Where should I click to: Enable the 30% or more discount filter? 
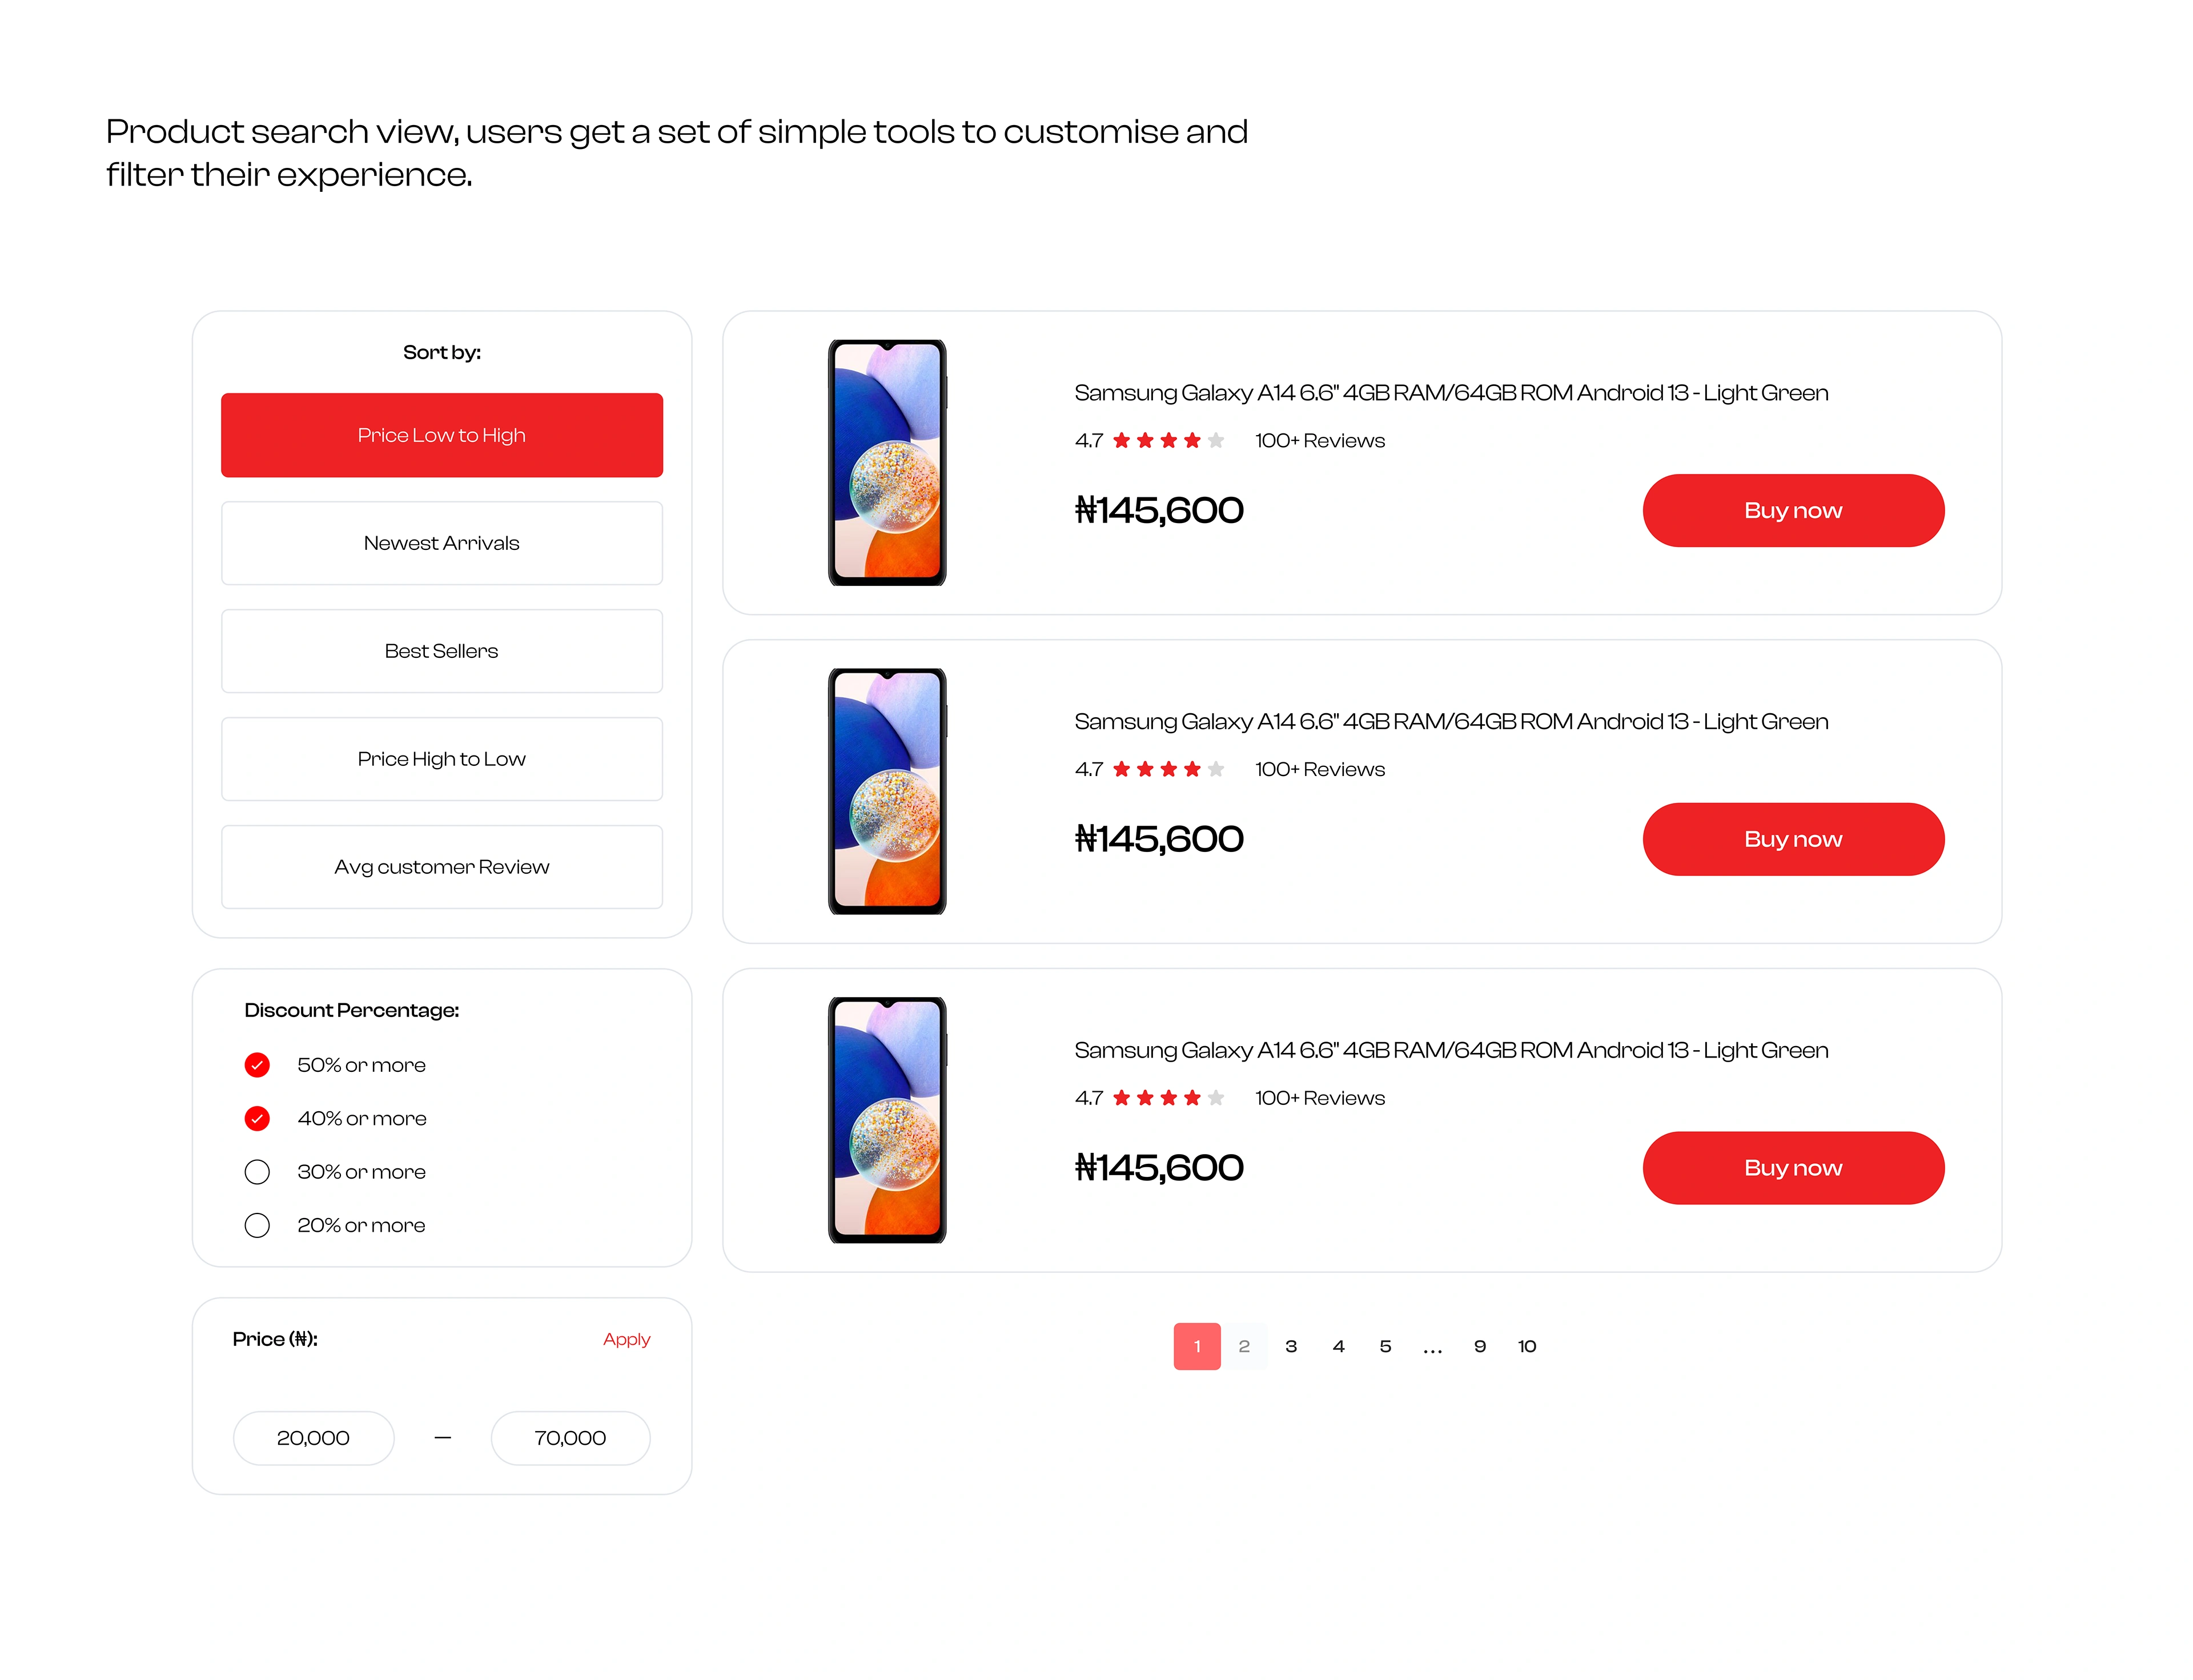(x=257, y=1172)
